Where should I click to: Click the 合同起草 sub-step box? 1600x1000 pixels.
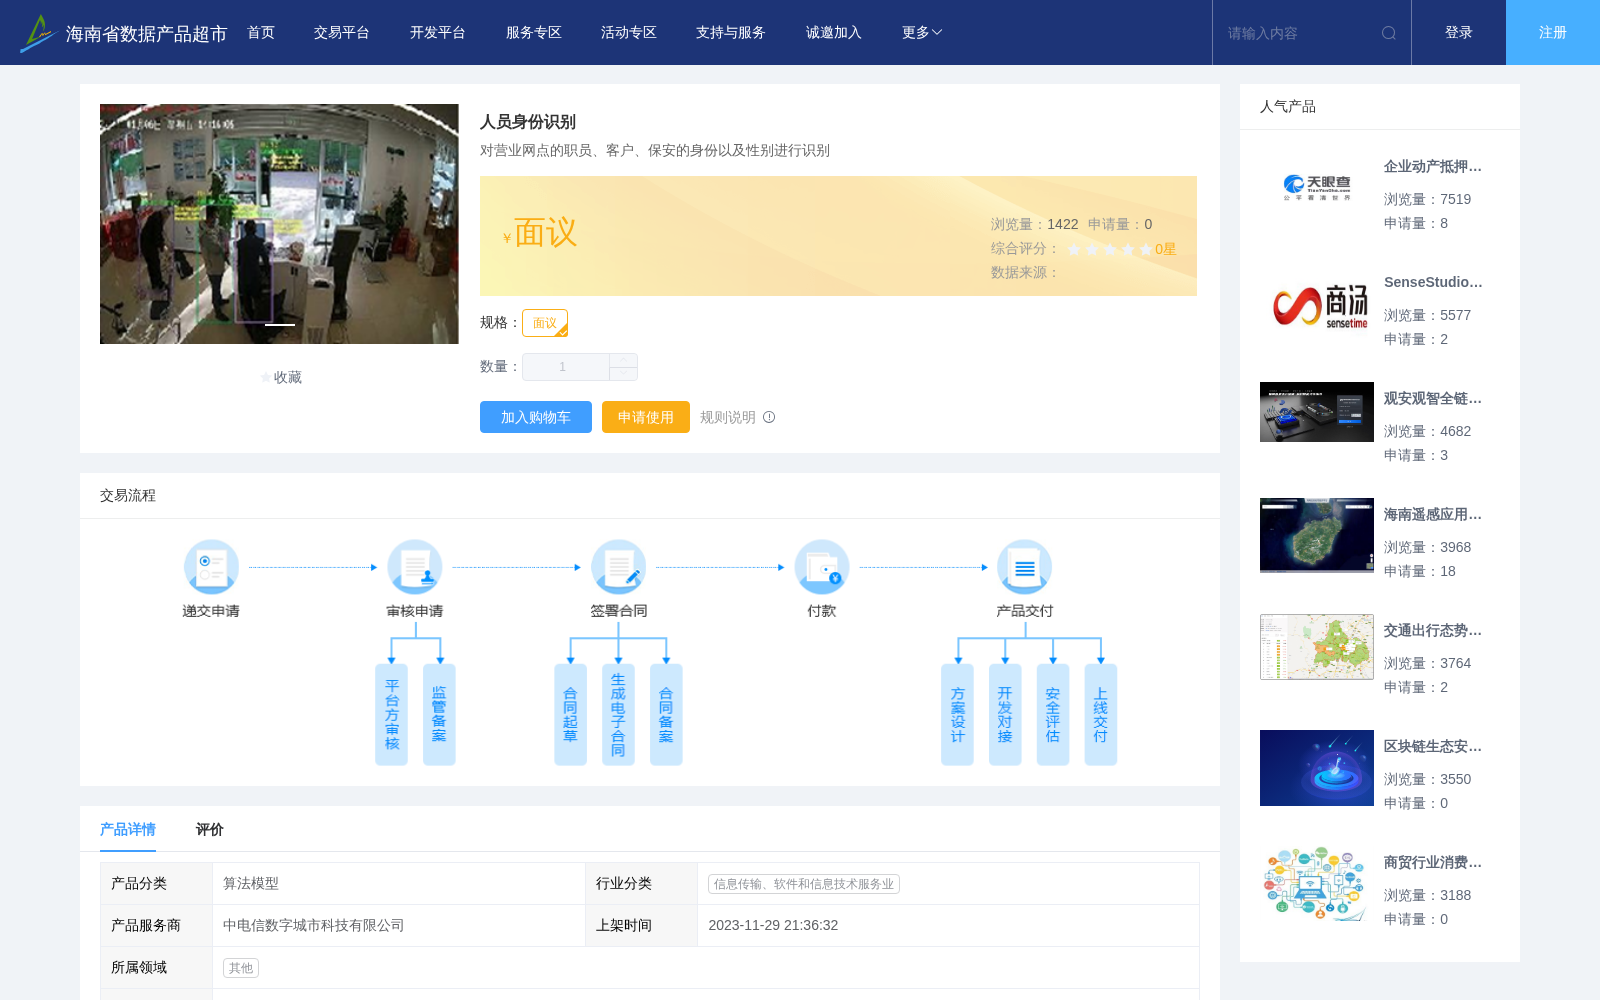[x=571, y=714]
